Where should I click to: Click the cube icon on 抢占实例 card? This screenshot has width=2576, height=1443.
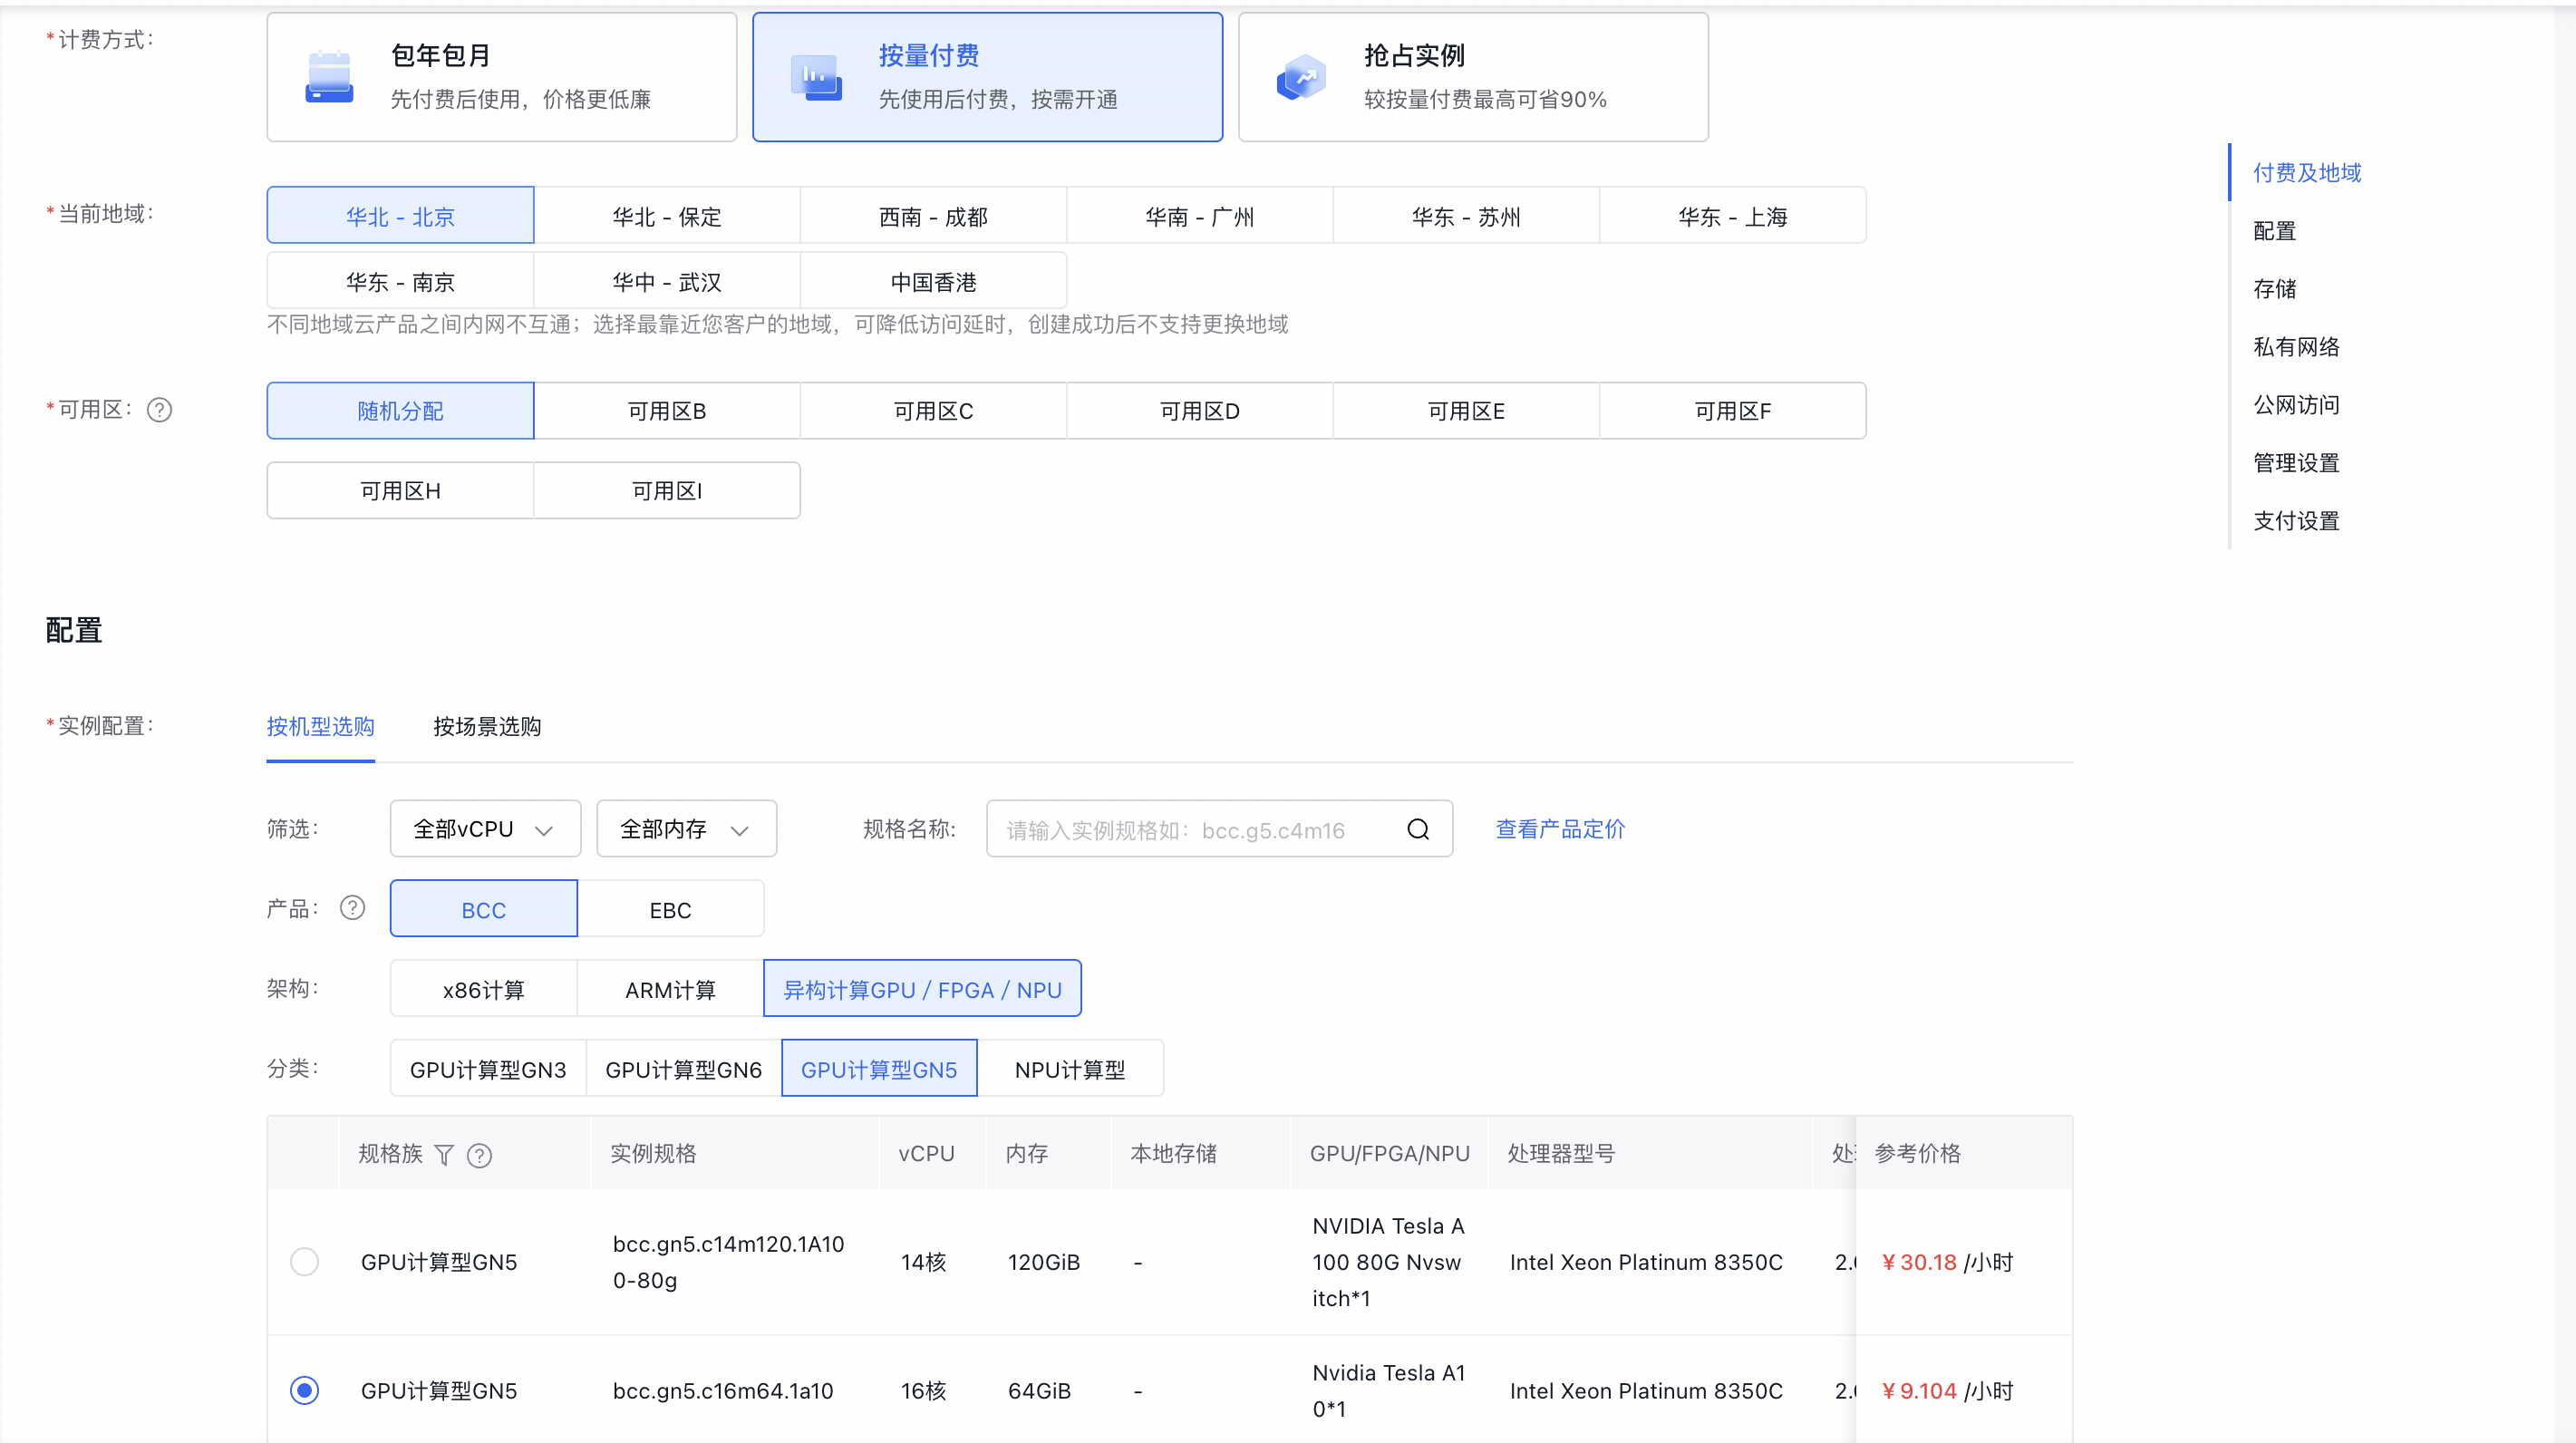1301,77
